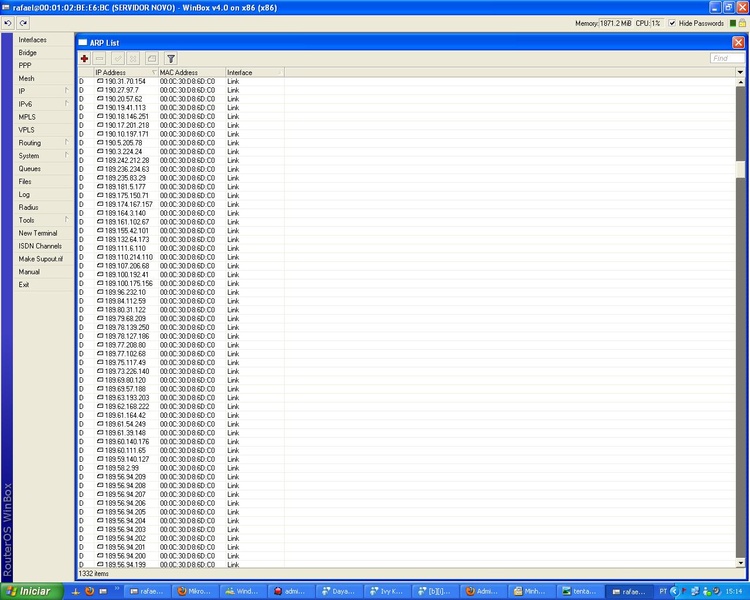Click the Remove (minus) toolbar icon
This screenshot has height=600, width=750.
point(99,58)
